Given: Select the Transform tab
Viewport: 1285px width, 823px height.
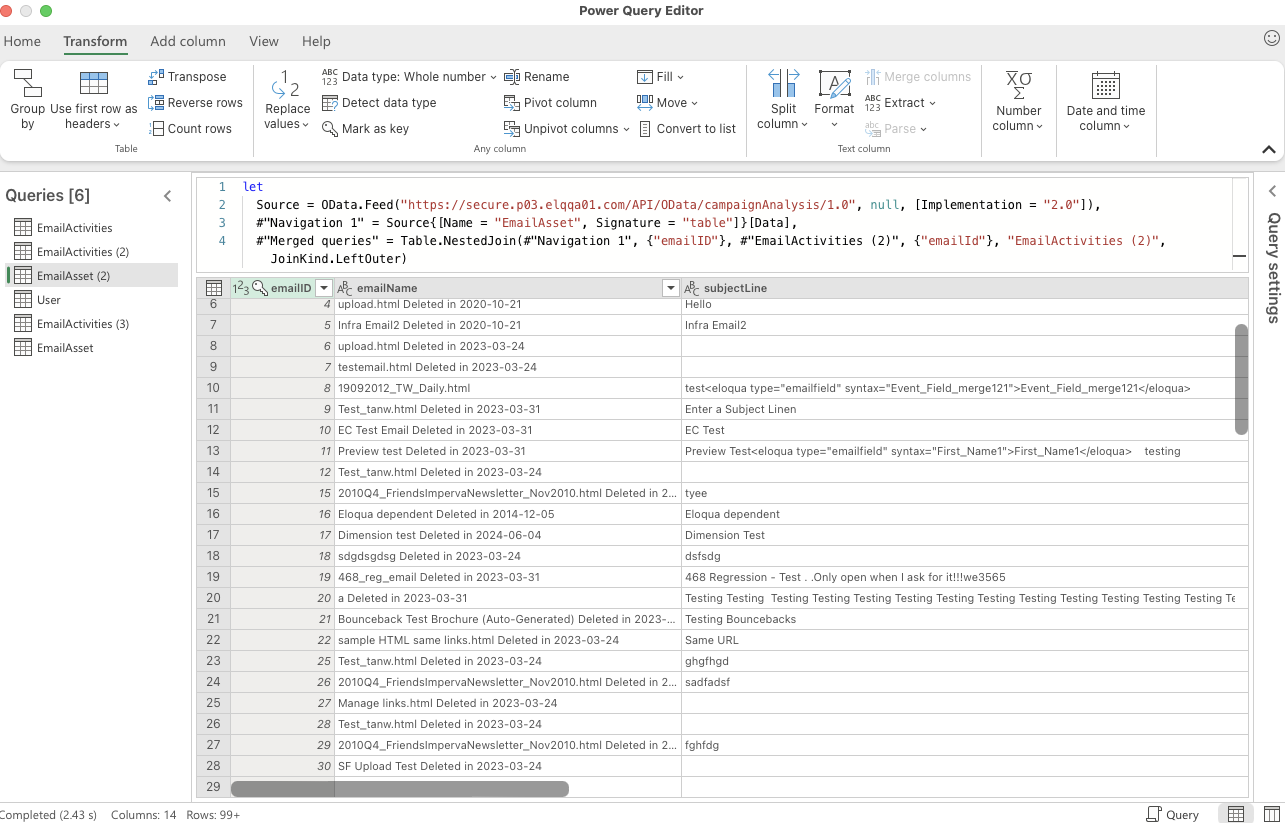Looking at the screenshot, I should tap(95, 41).
